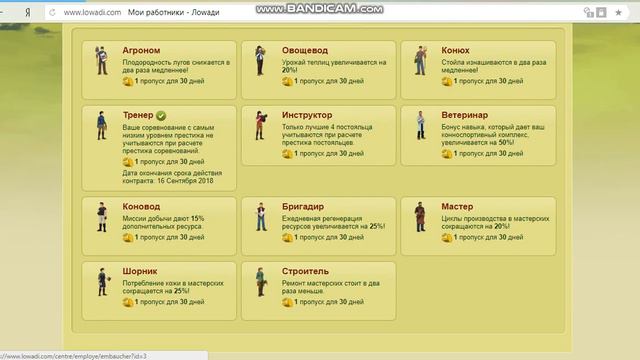Viewport: 640px width, 360px height.
Task: Click the pass coin icon under Тренер
Action: (128, 162)
